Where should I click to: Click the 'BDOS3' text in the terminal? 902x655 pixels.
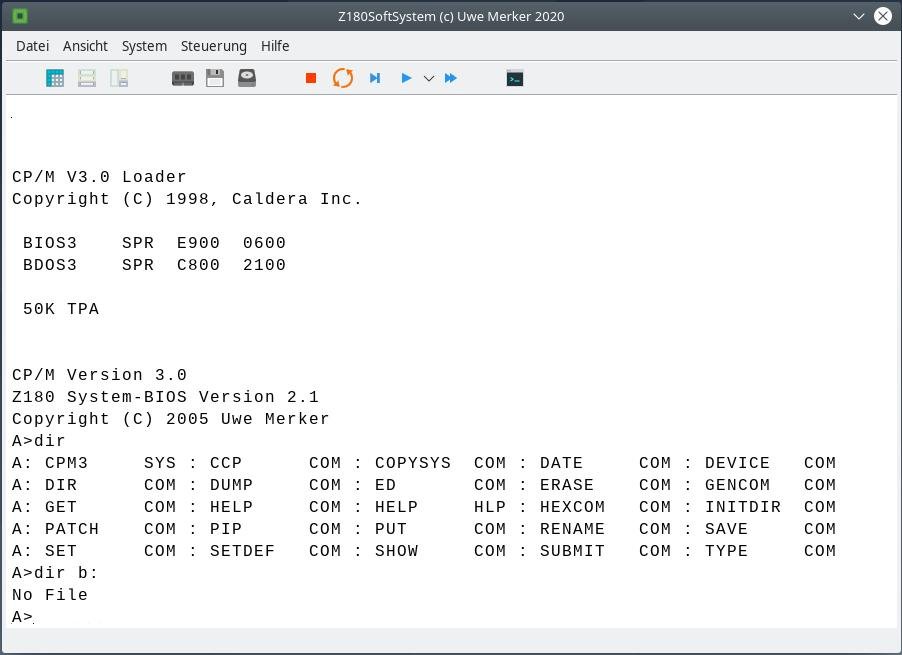tap(49, 265)
